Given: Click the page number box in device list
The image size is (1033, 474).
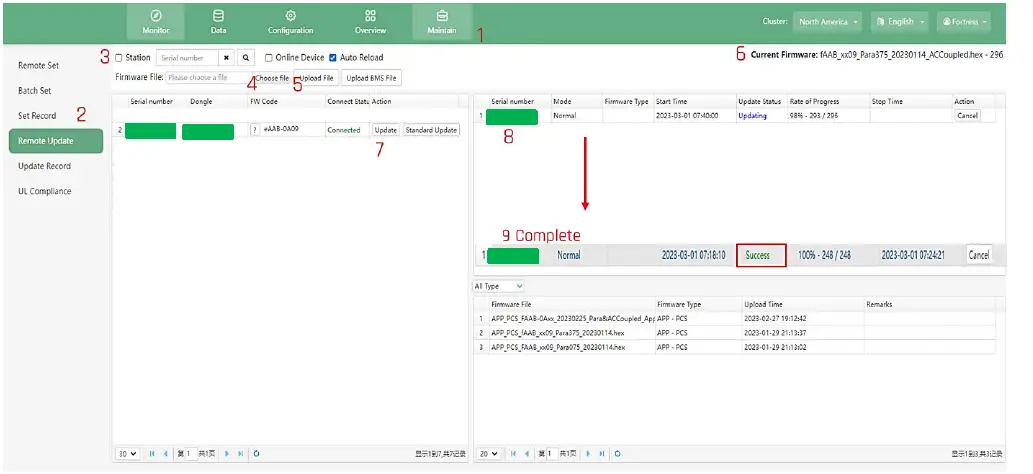Looking at the screenshot, I should (x=192, y=454).
